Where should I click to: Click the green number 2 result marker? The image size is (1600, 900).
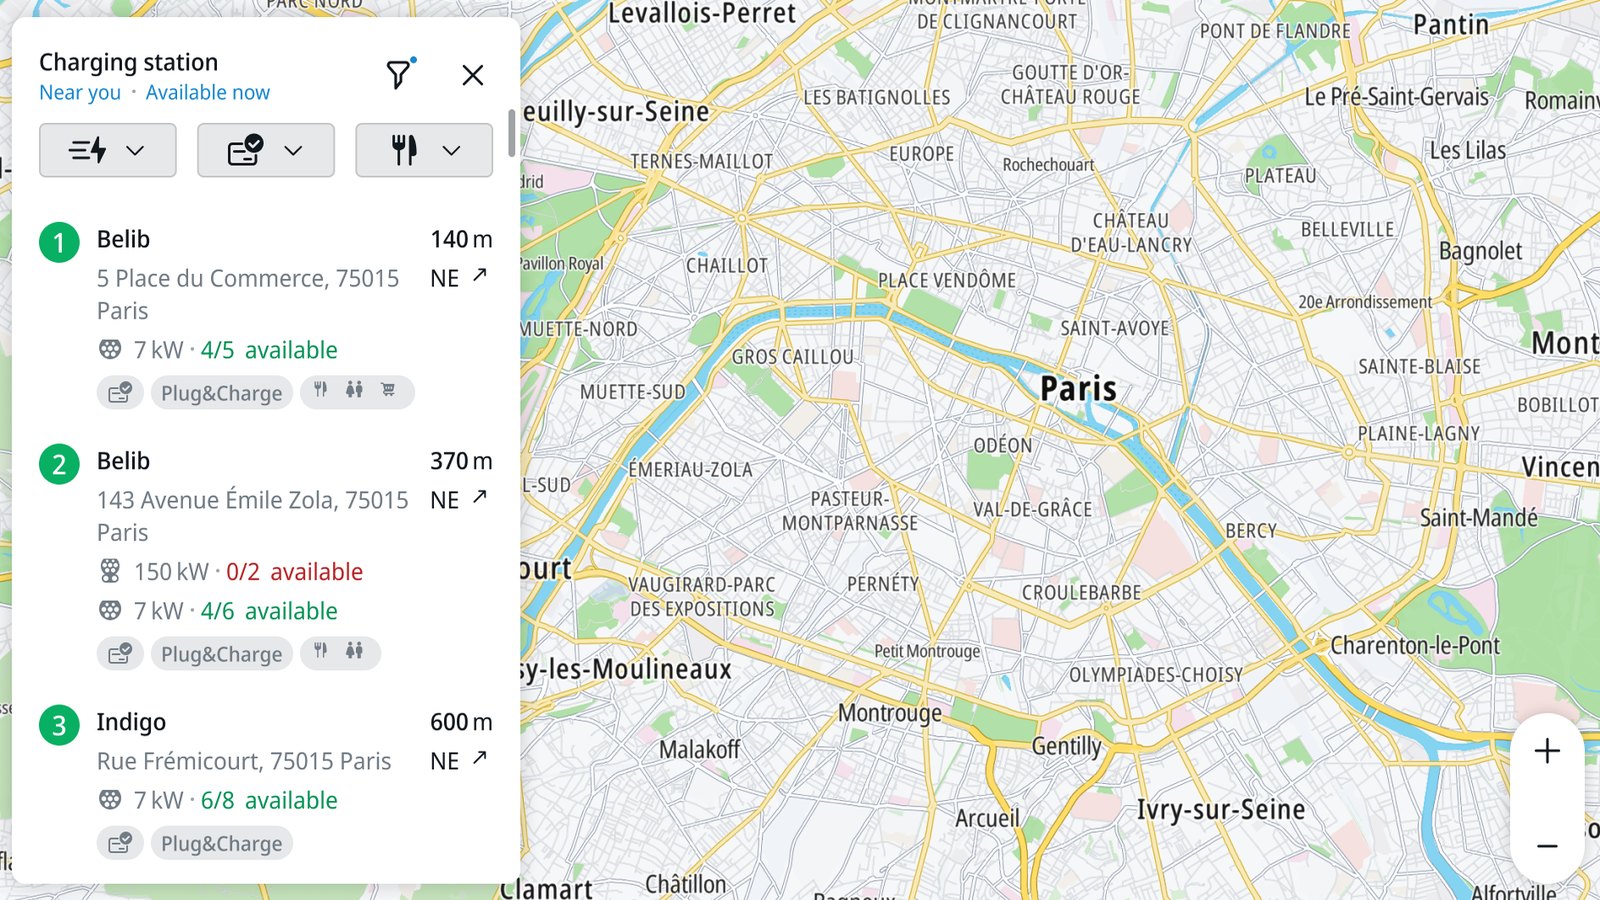click(x=59, y=464)
